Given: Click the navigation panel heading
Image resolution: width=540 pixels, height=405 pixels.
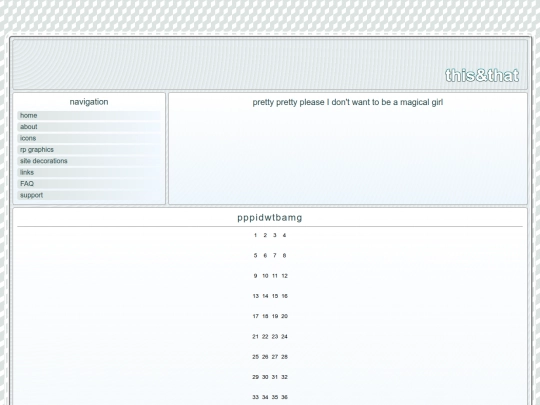Looking at the screenshot, I should 89,102.
